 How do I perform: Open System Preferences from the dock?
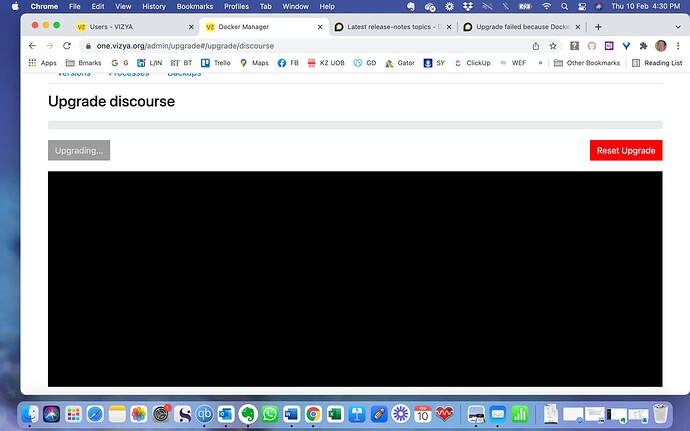[x=161, y=414]
